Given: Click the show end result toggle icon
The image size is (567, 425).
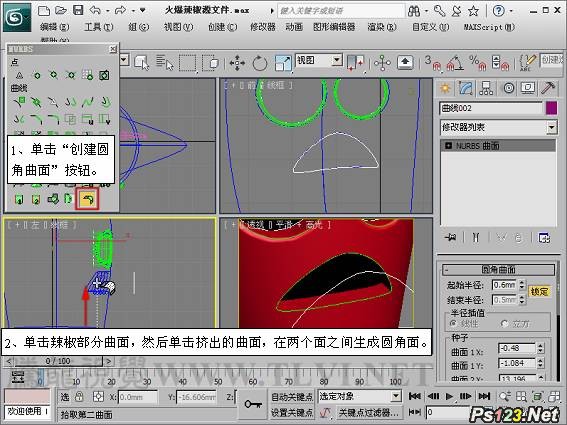Looking at the screenshot, I should (476, 238).
